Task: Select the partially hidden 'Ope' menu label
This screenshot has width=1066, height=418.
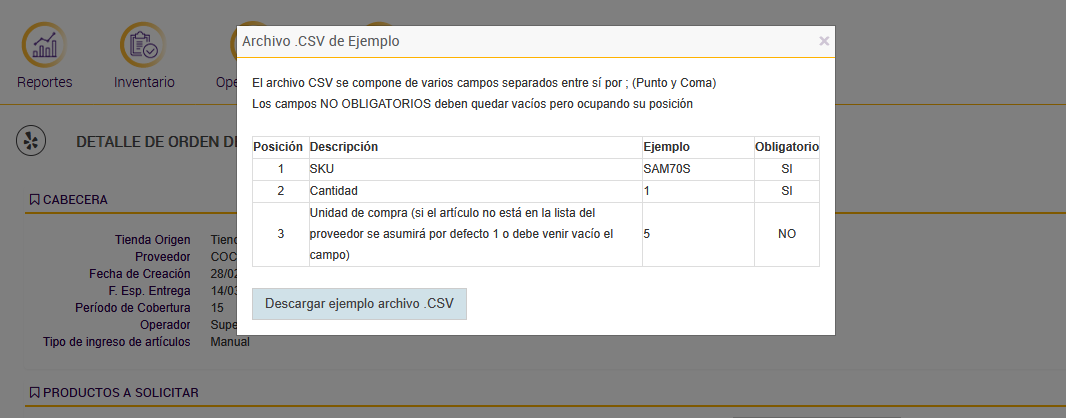Action: pos(226,82)
